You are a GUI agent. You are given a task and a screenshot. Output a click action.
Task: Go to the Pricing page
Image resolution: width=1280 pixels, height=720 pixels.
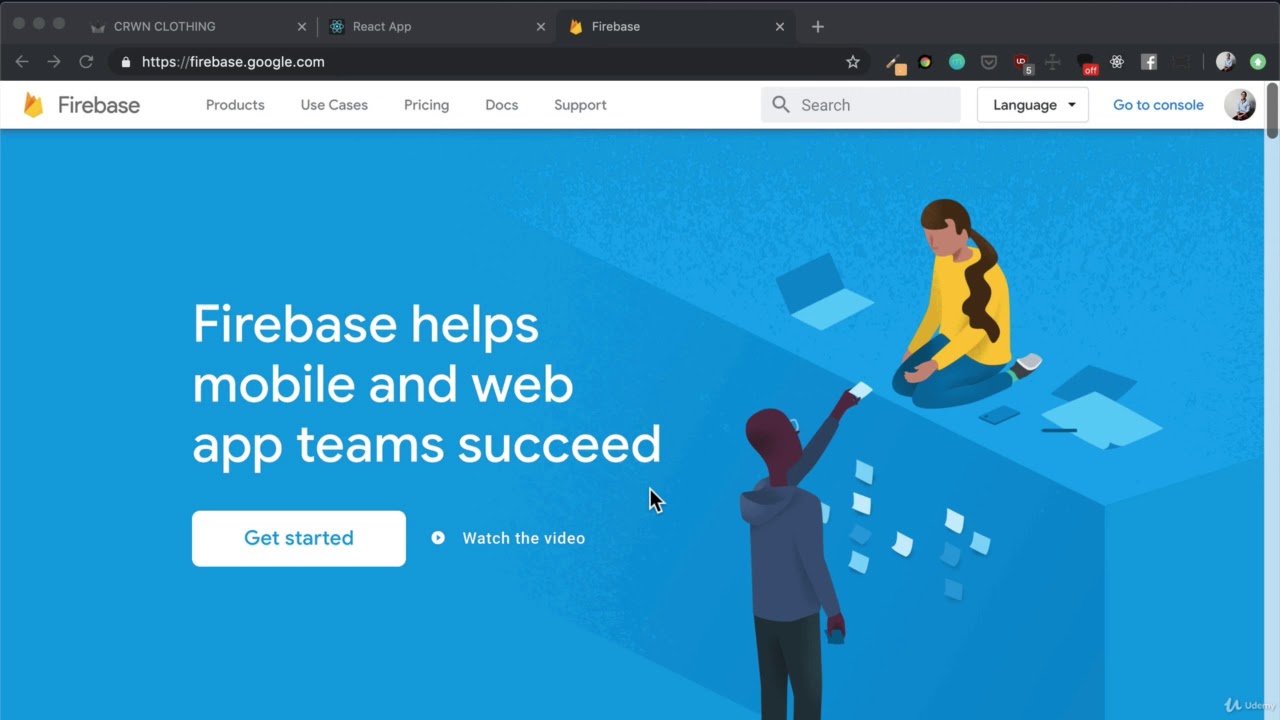426,105
